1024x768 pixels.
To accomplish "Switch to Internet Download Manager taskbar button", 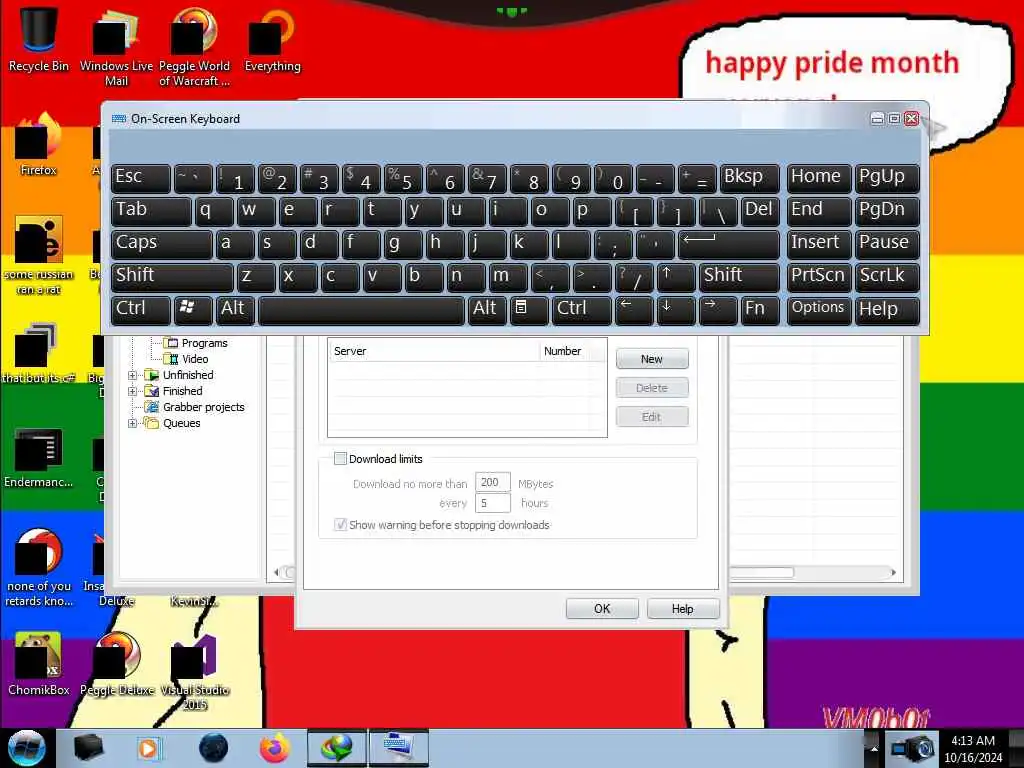I will tap(336, 748).
